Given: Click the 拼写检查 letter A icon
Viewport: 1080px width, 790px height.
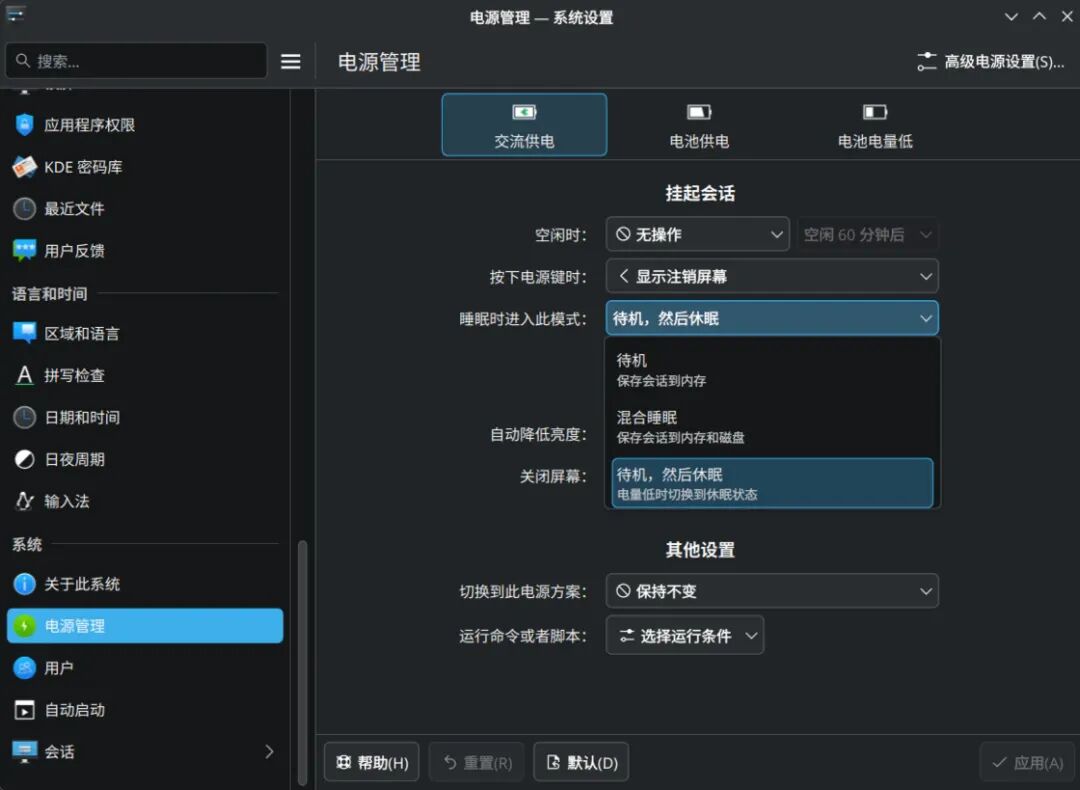Looking at the screenshot, I should (x=25, y=375).
